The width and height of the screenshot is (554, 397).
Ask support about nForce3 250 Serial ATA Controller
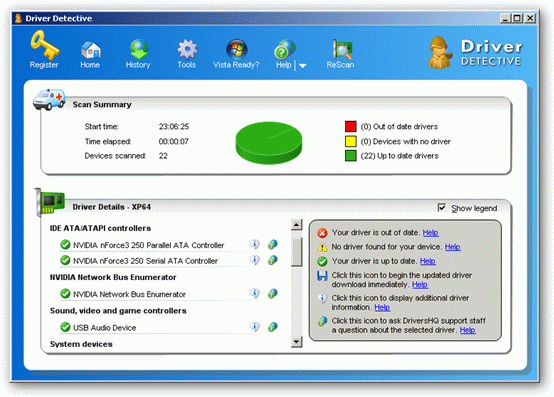(x=272, y=260)
